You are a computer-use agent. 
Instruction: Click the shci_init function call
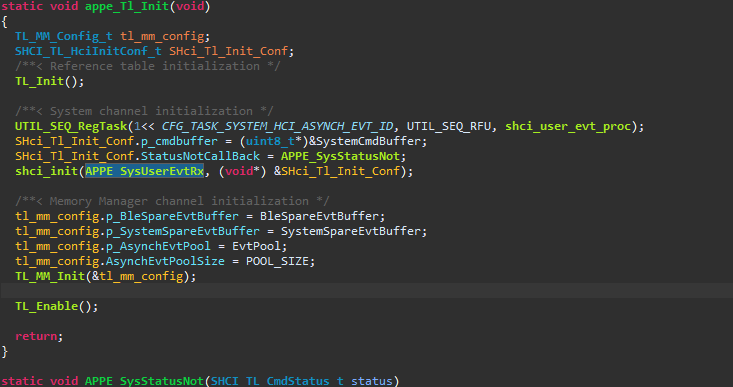[x=46, y=171]
